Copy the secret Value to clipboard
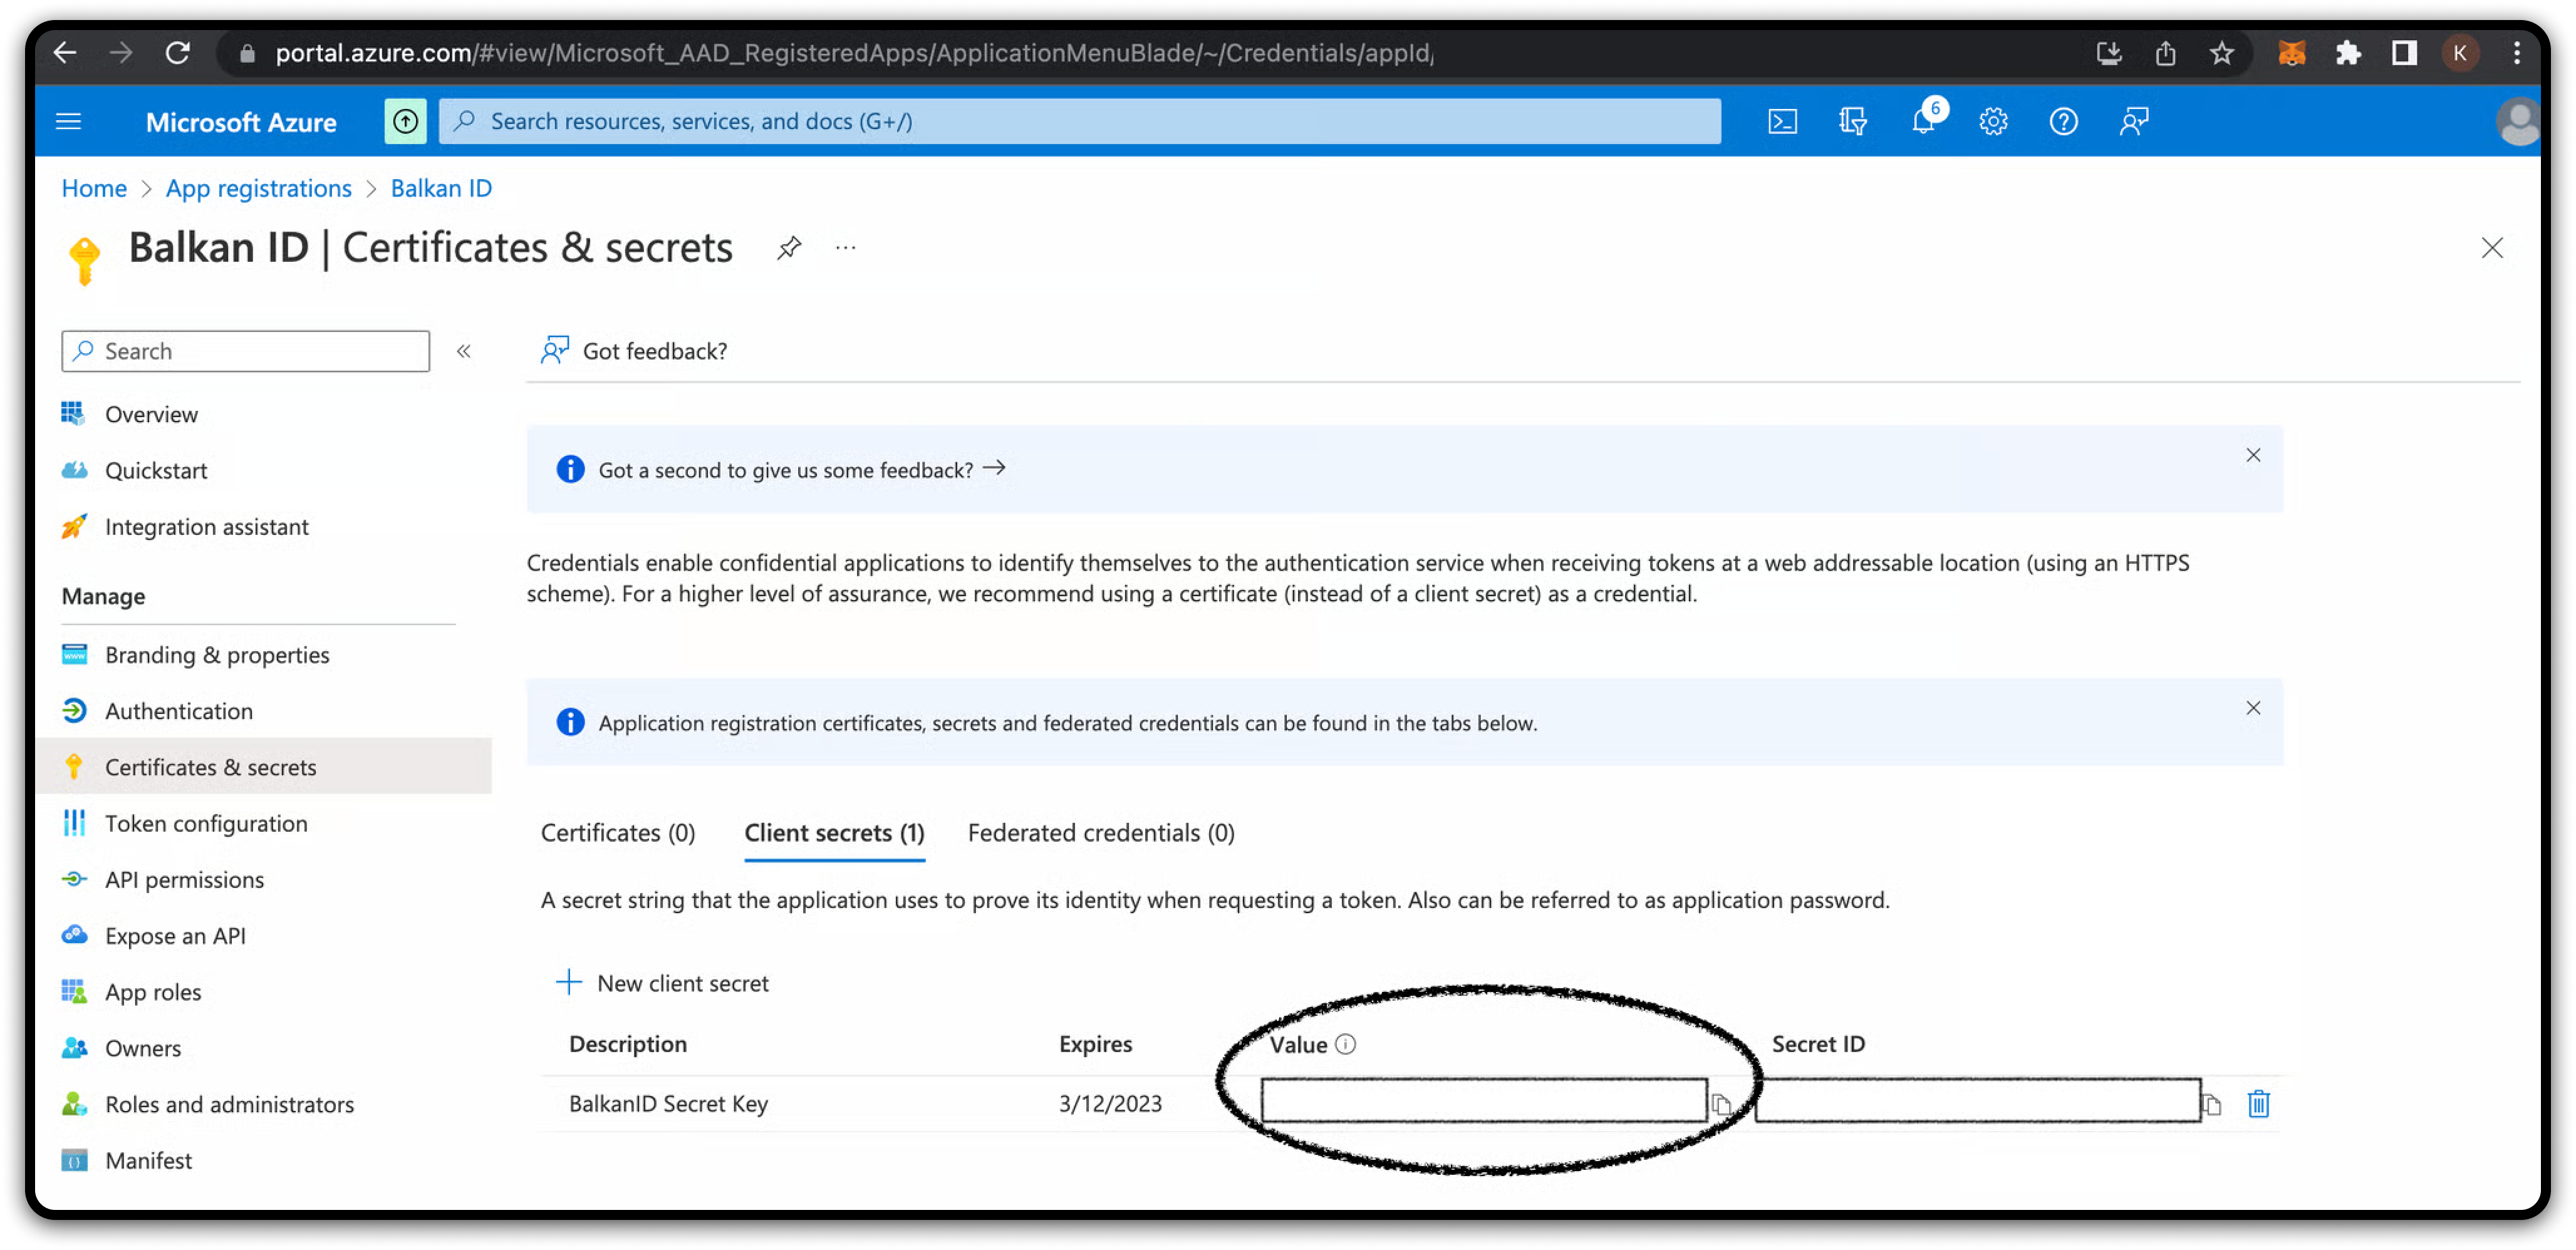Image resolution: width=2576 pixels, height=1250 pixels. click(1721, 1104)
